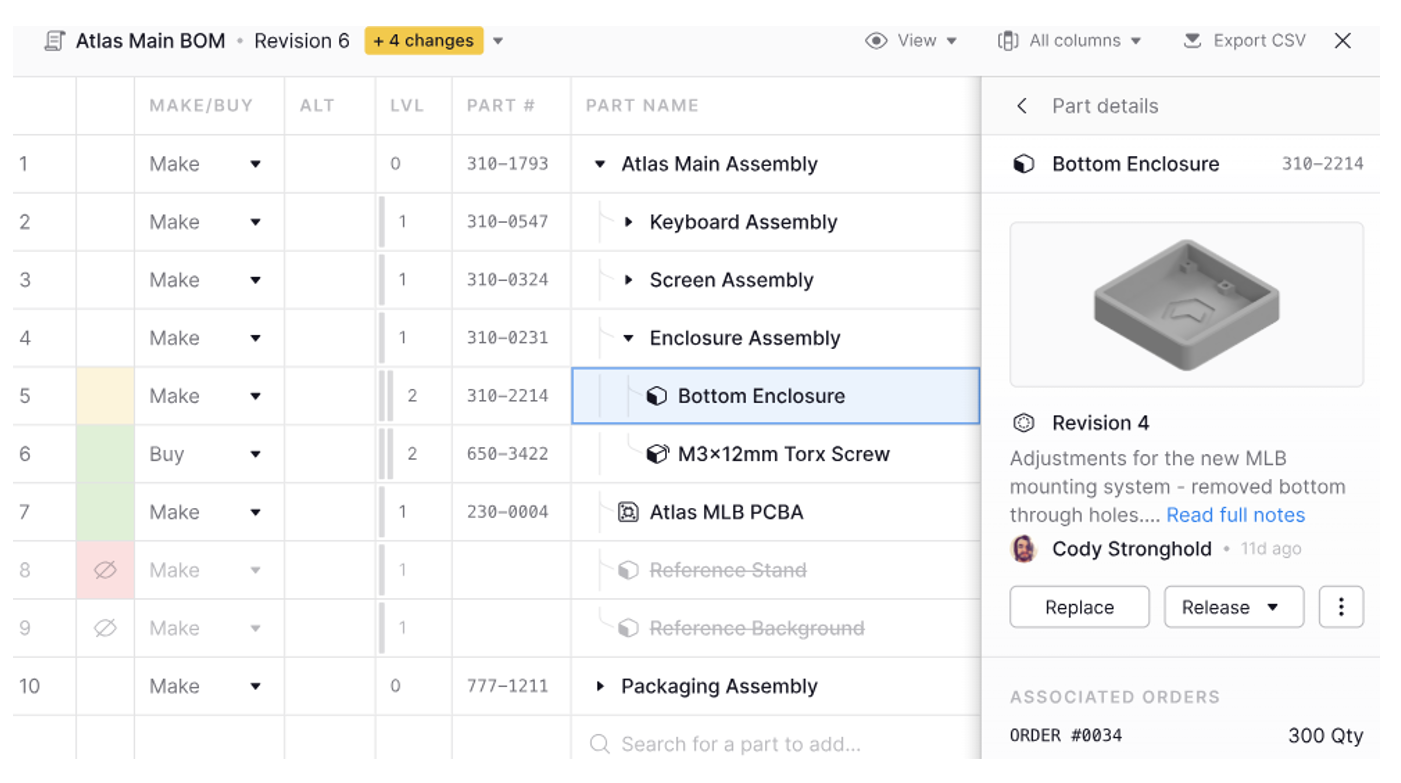Click the Revision 4 hexagon icon
The width and height of the screenshot is (1401, 783).
pyautogui.click(x=1023, y=423)
